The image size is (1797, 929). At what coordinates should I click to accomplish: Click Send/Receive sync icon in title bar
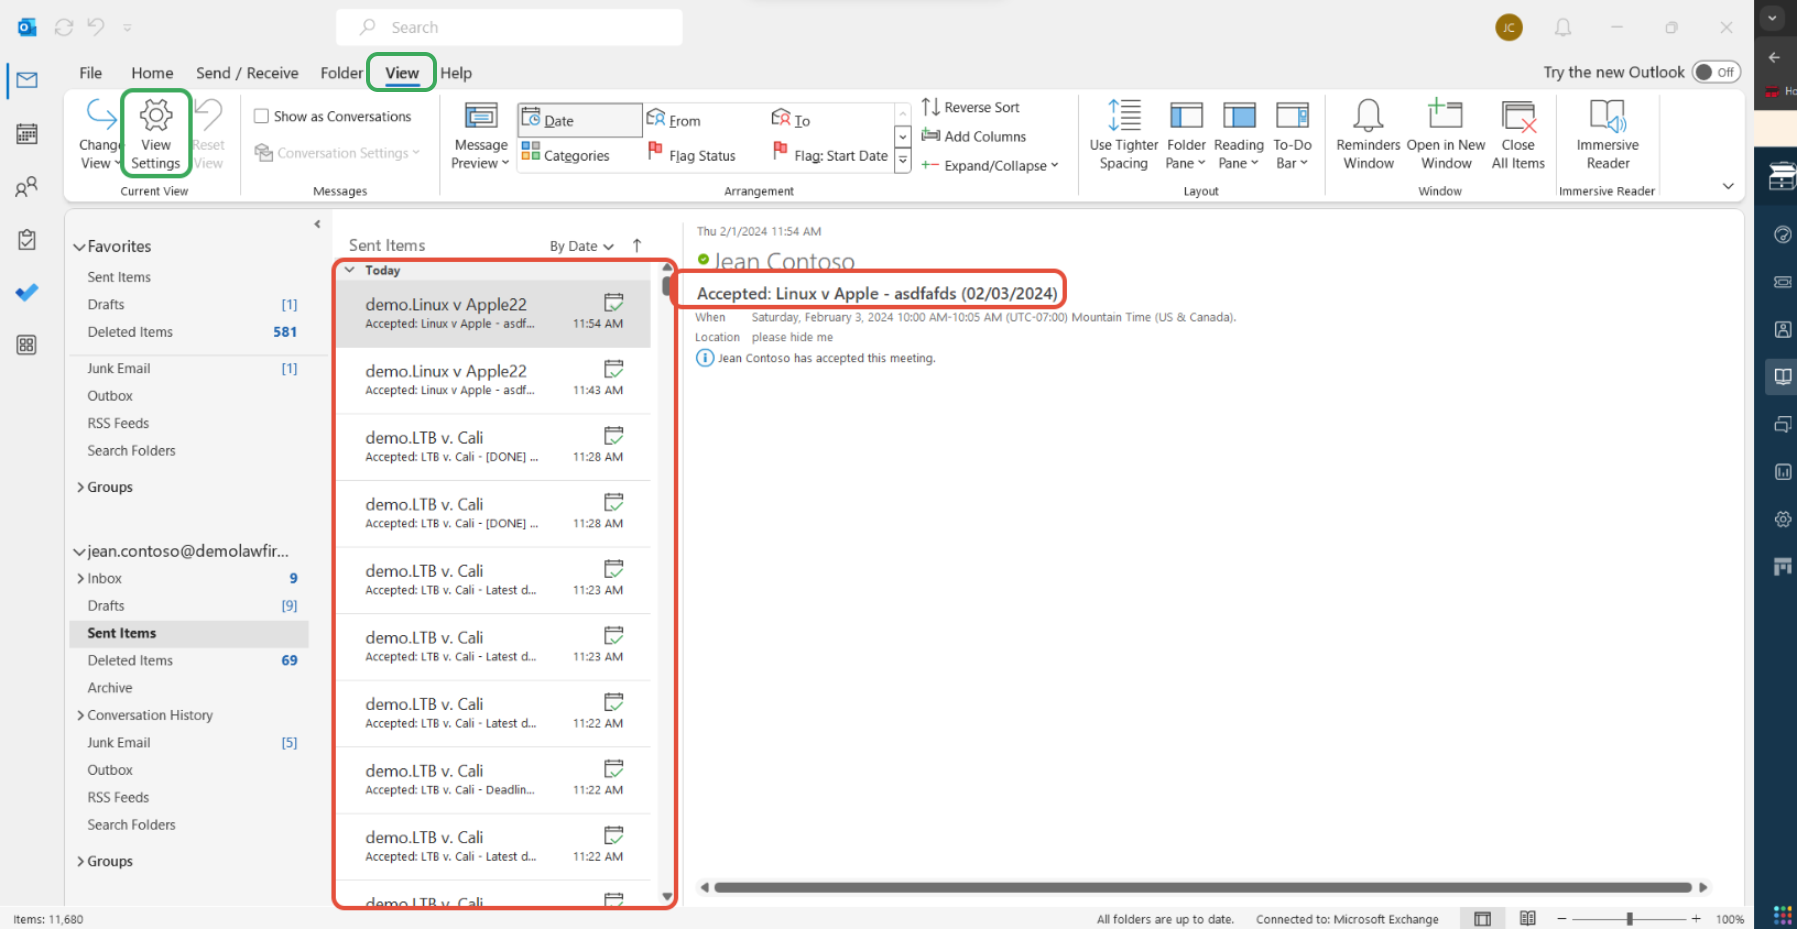(x=64, y=27)
